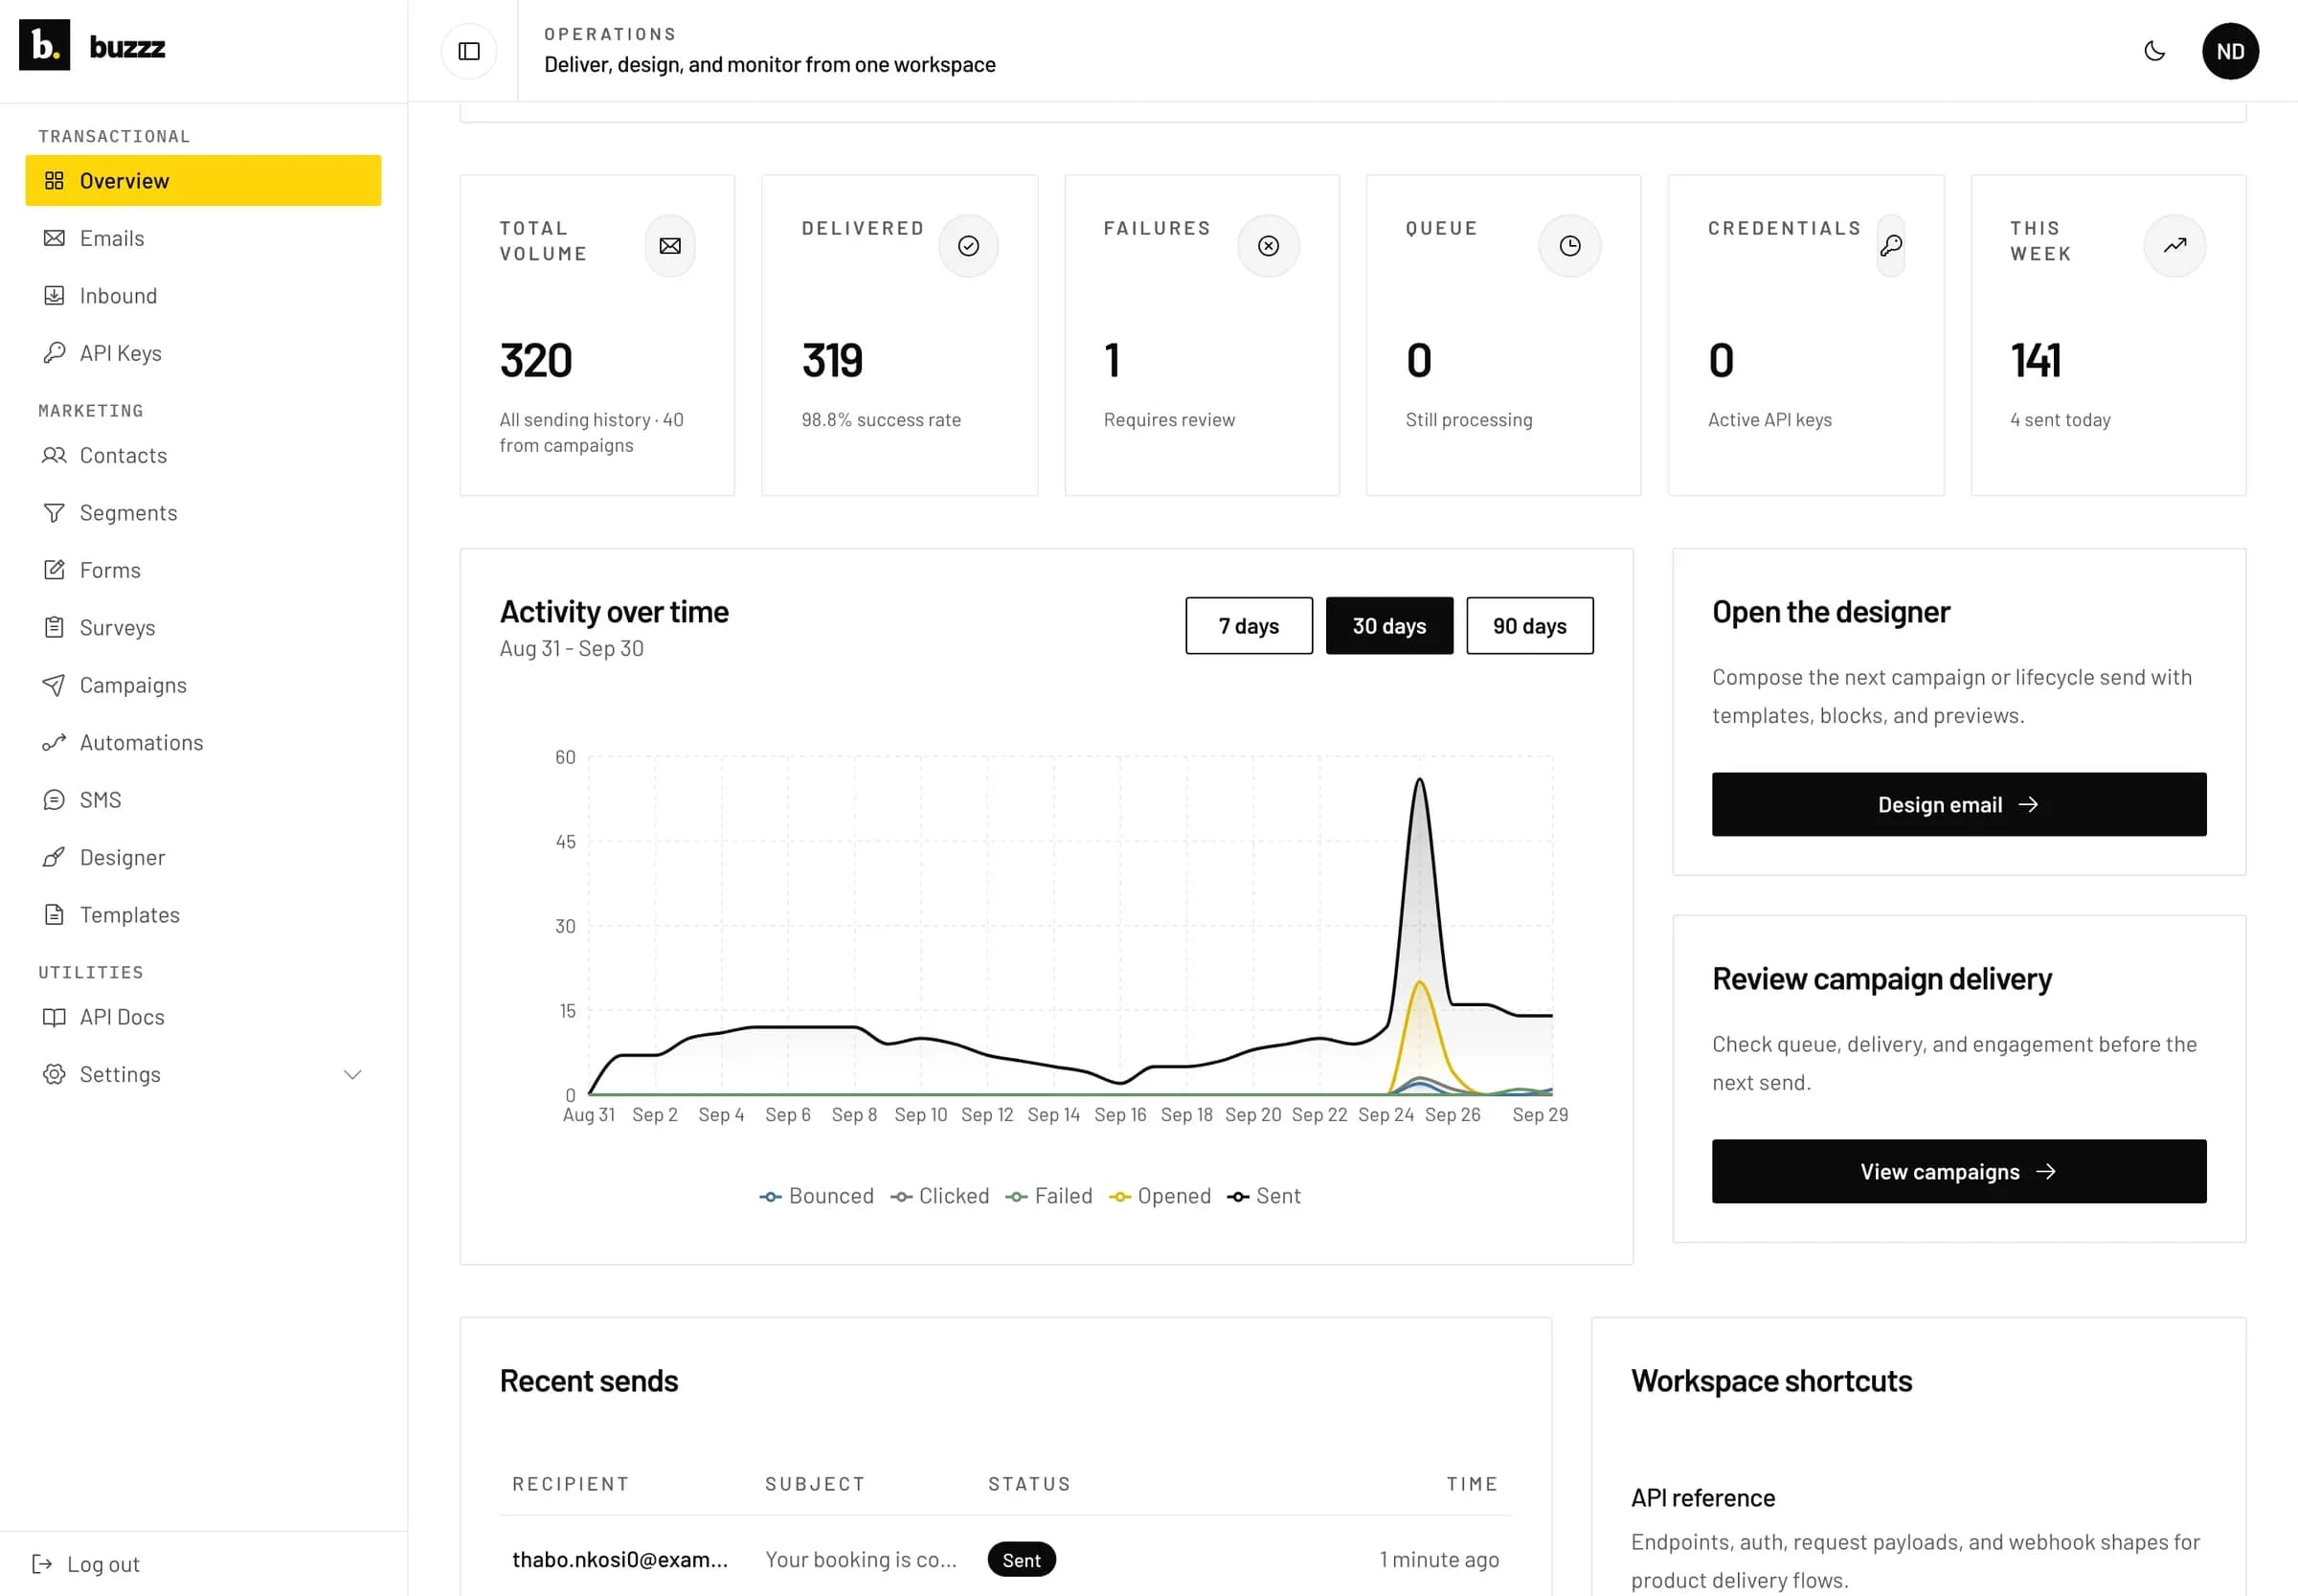Click the API Docs book icon
The width and height of the screenshot is (2298, 1596).
coord(54,1017)
